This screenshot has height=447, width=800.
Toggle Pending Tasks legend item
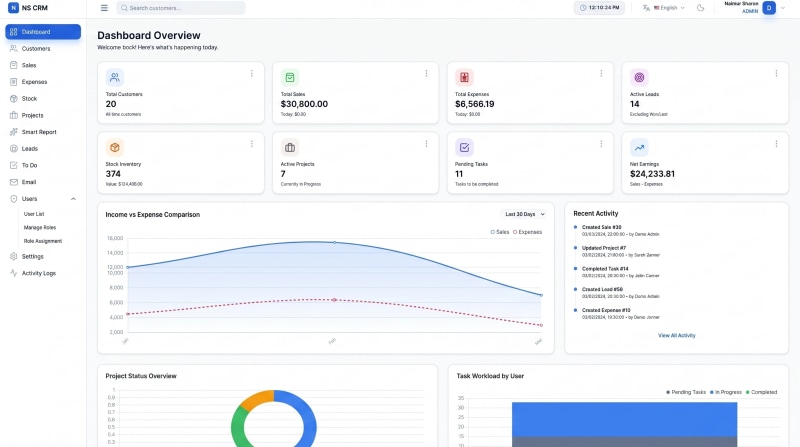[686, 392]
